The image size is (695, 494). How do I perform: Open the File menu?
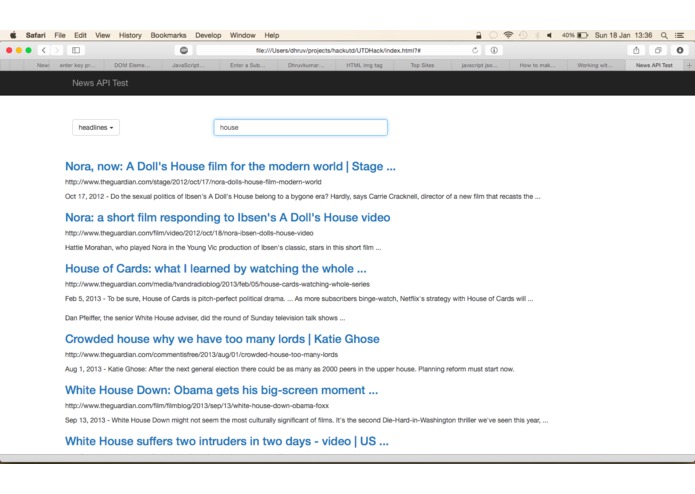click(x=60, y=35)
